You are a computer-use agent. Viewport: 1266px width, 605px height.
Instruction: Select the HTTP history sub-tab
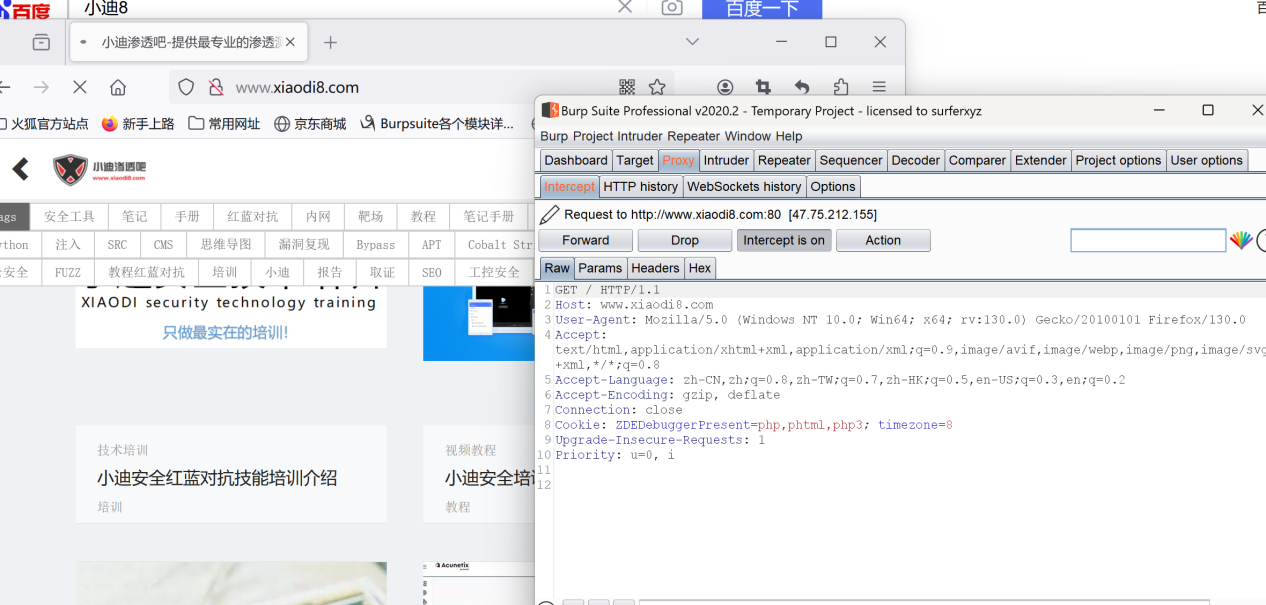[641, 186]
